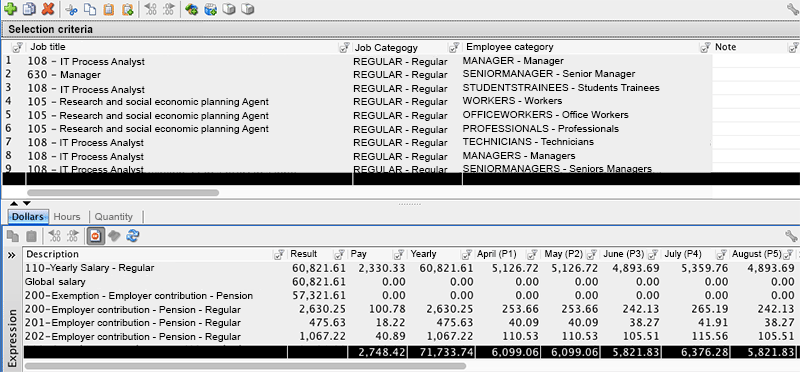
Task: Click the gray tag icon in lower toolbar
Action: [114, 236]
